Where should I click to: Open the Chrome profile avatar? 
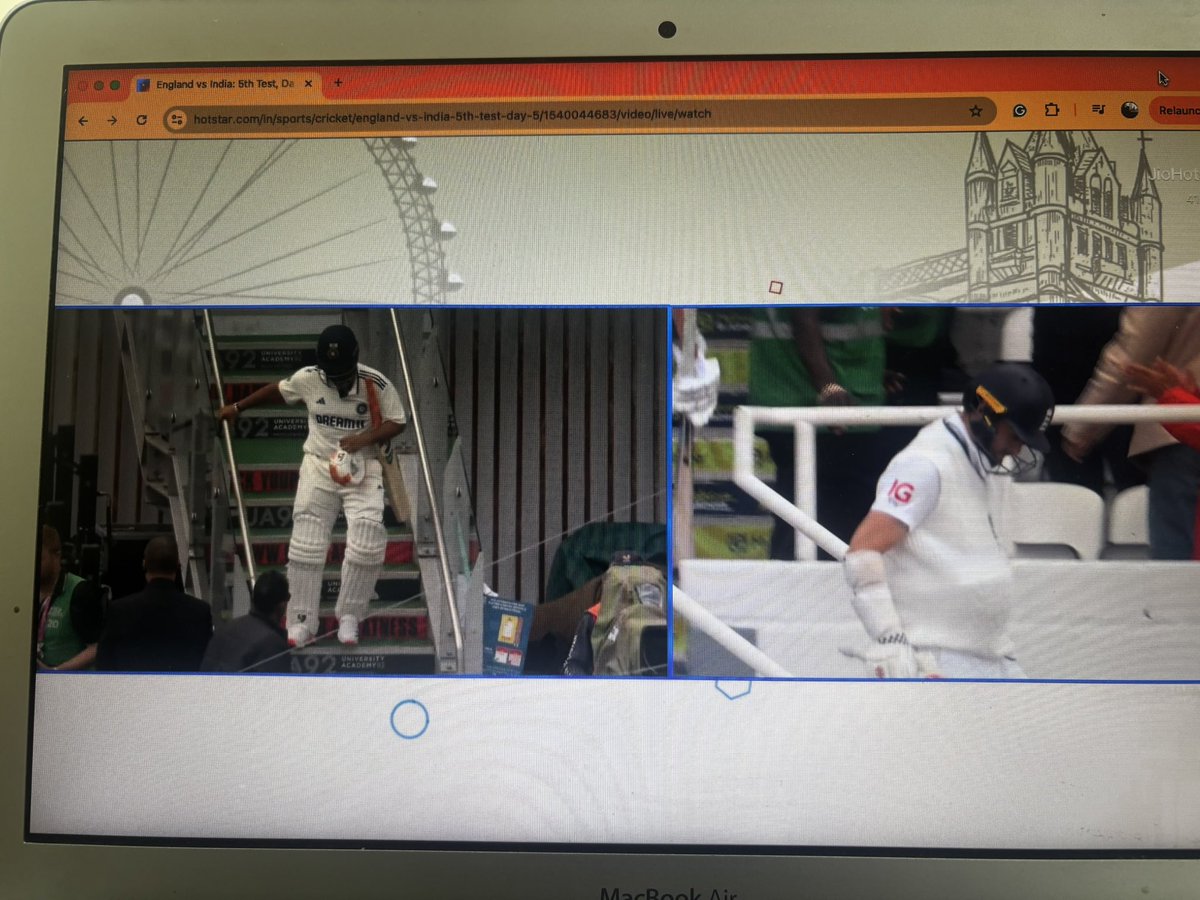[1129, 110]
